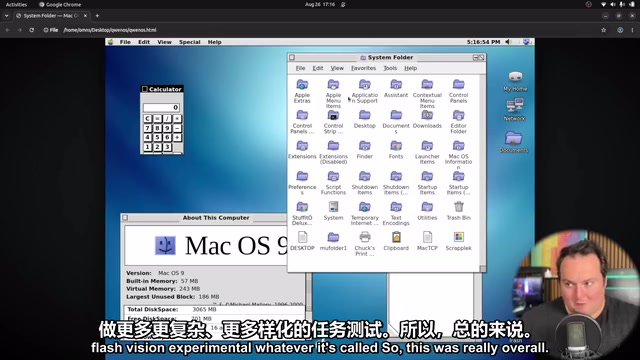640x360 pixels.
Task: Click the Calculator C clear button
Action: (x=147, y=118)
